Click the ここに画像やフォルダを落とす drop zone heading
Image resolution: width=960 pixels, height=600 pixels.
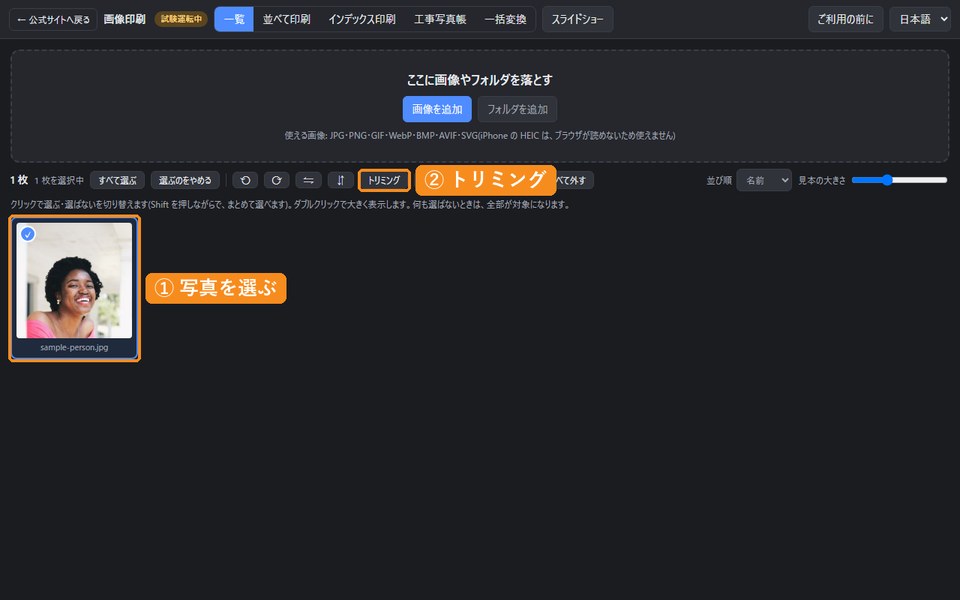(479, 80)
